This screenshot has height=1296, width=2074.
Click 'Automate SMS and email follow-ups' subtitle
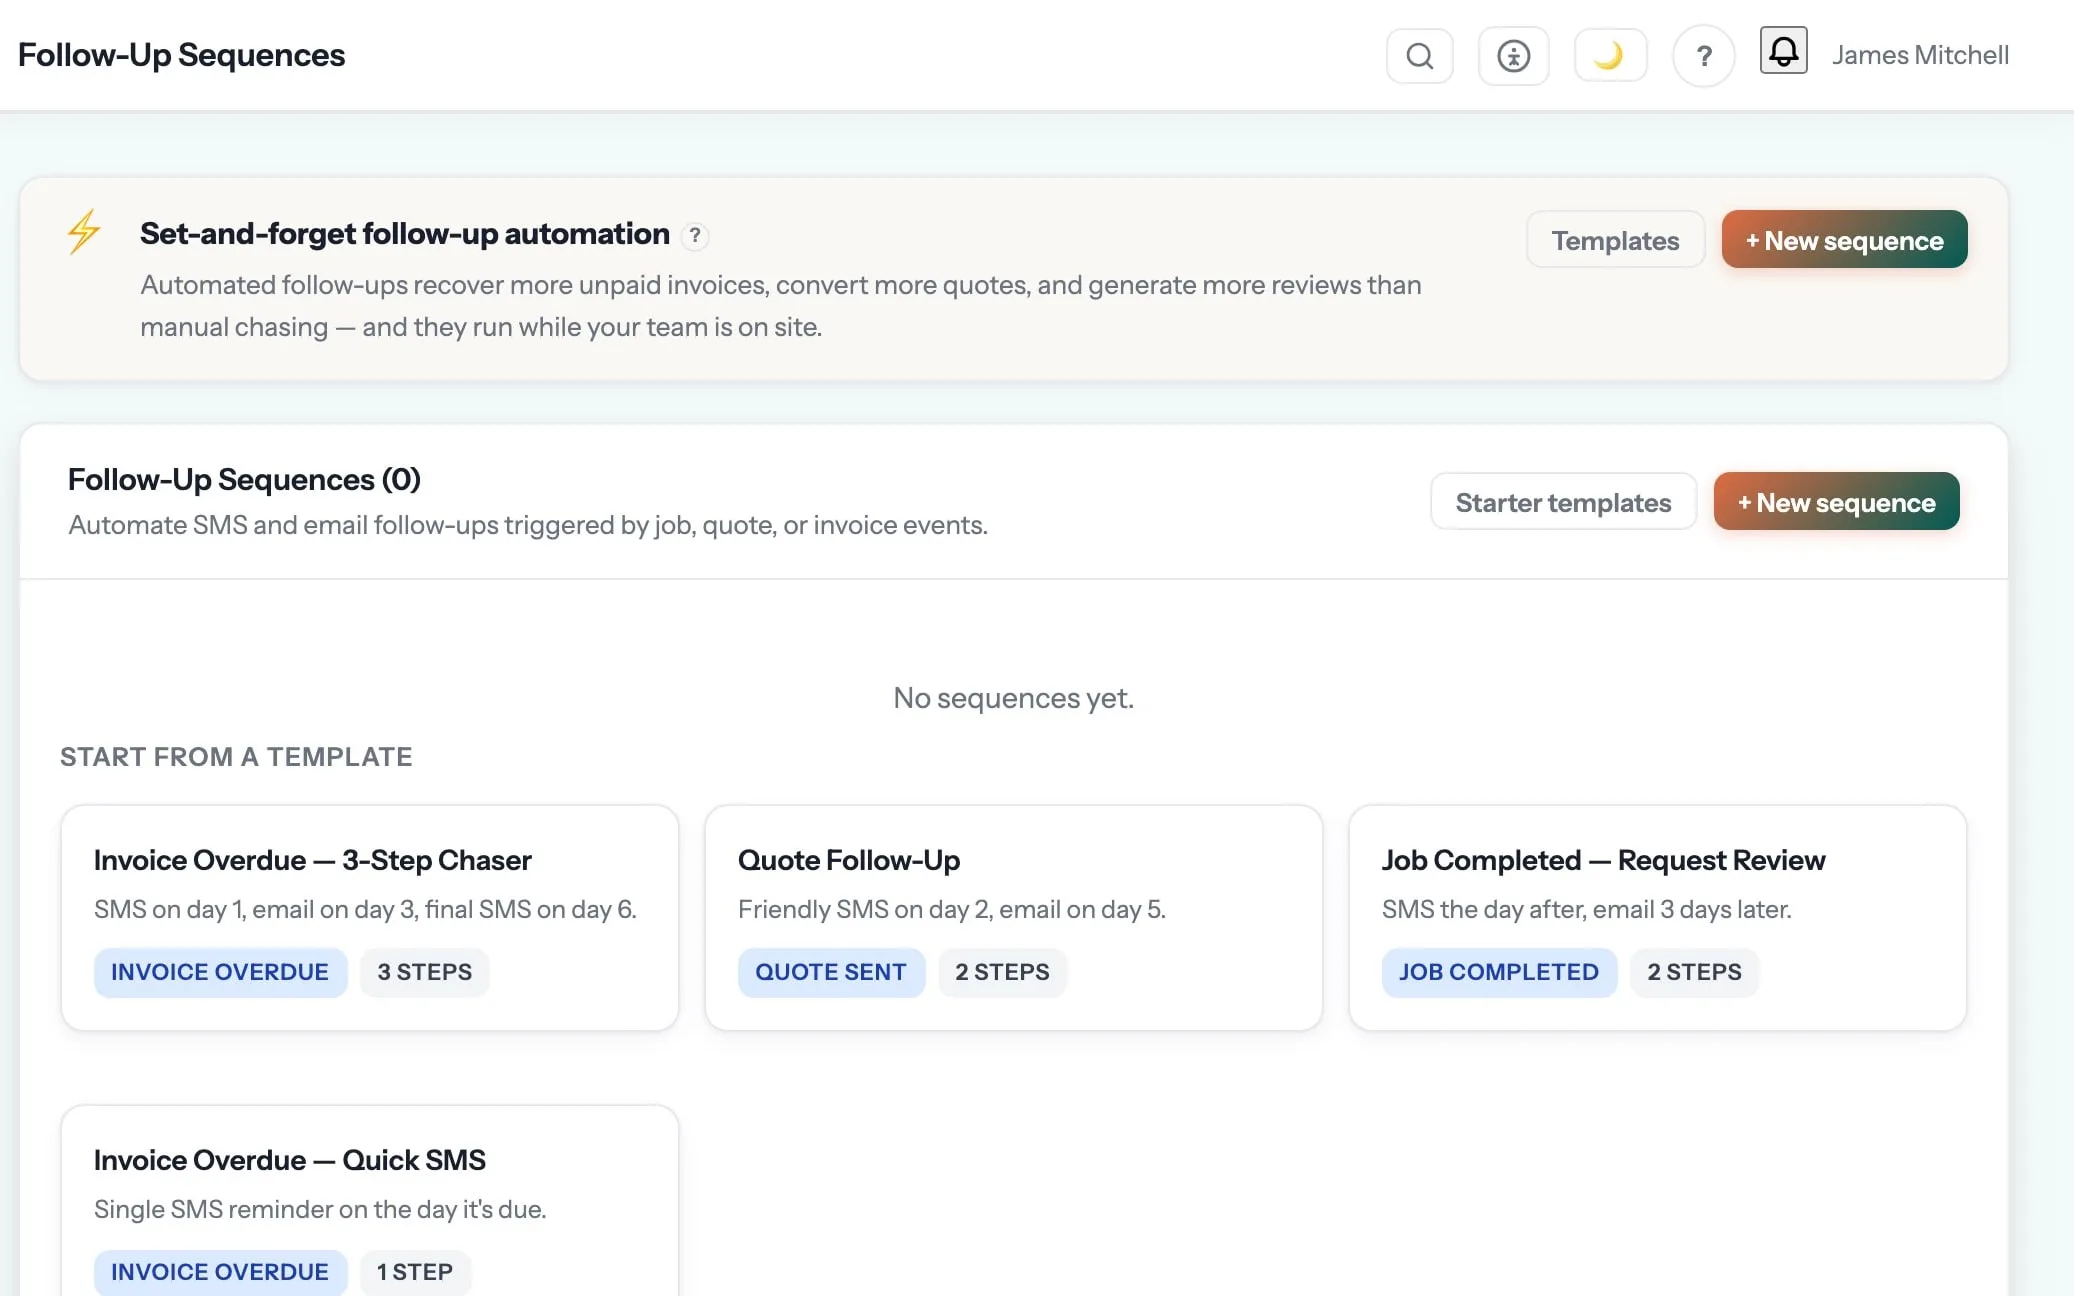[x=528, y=525]
